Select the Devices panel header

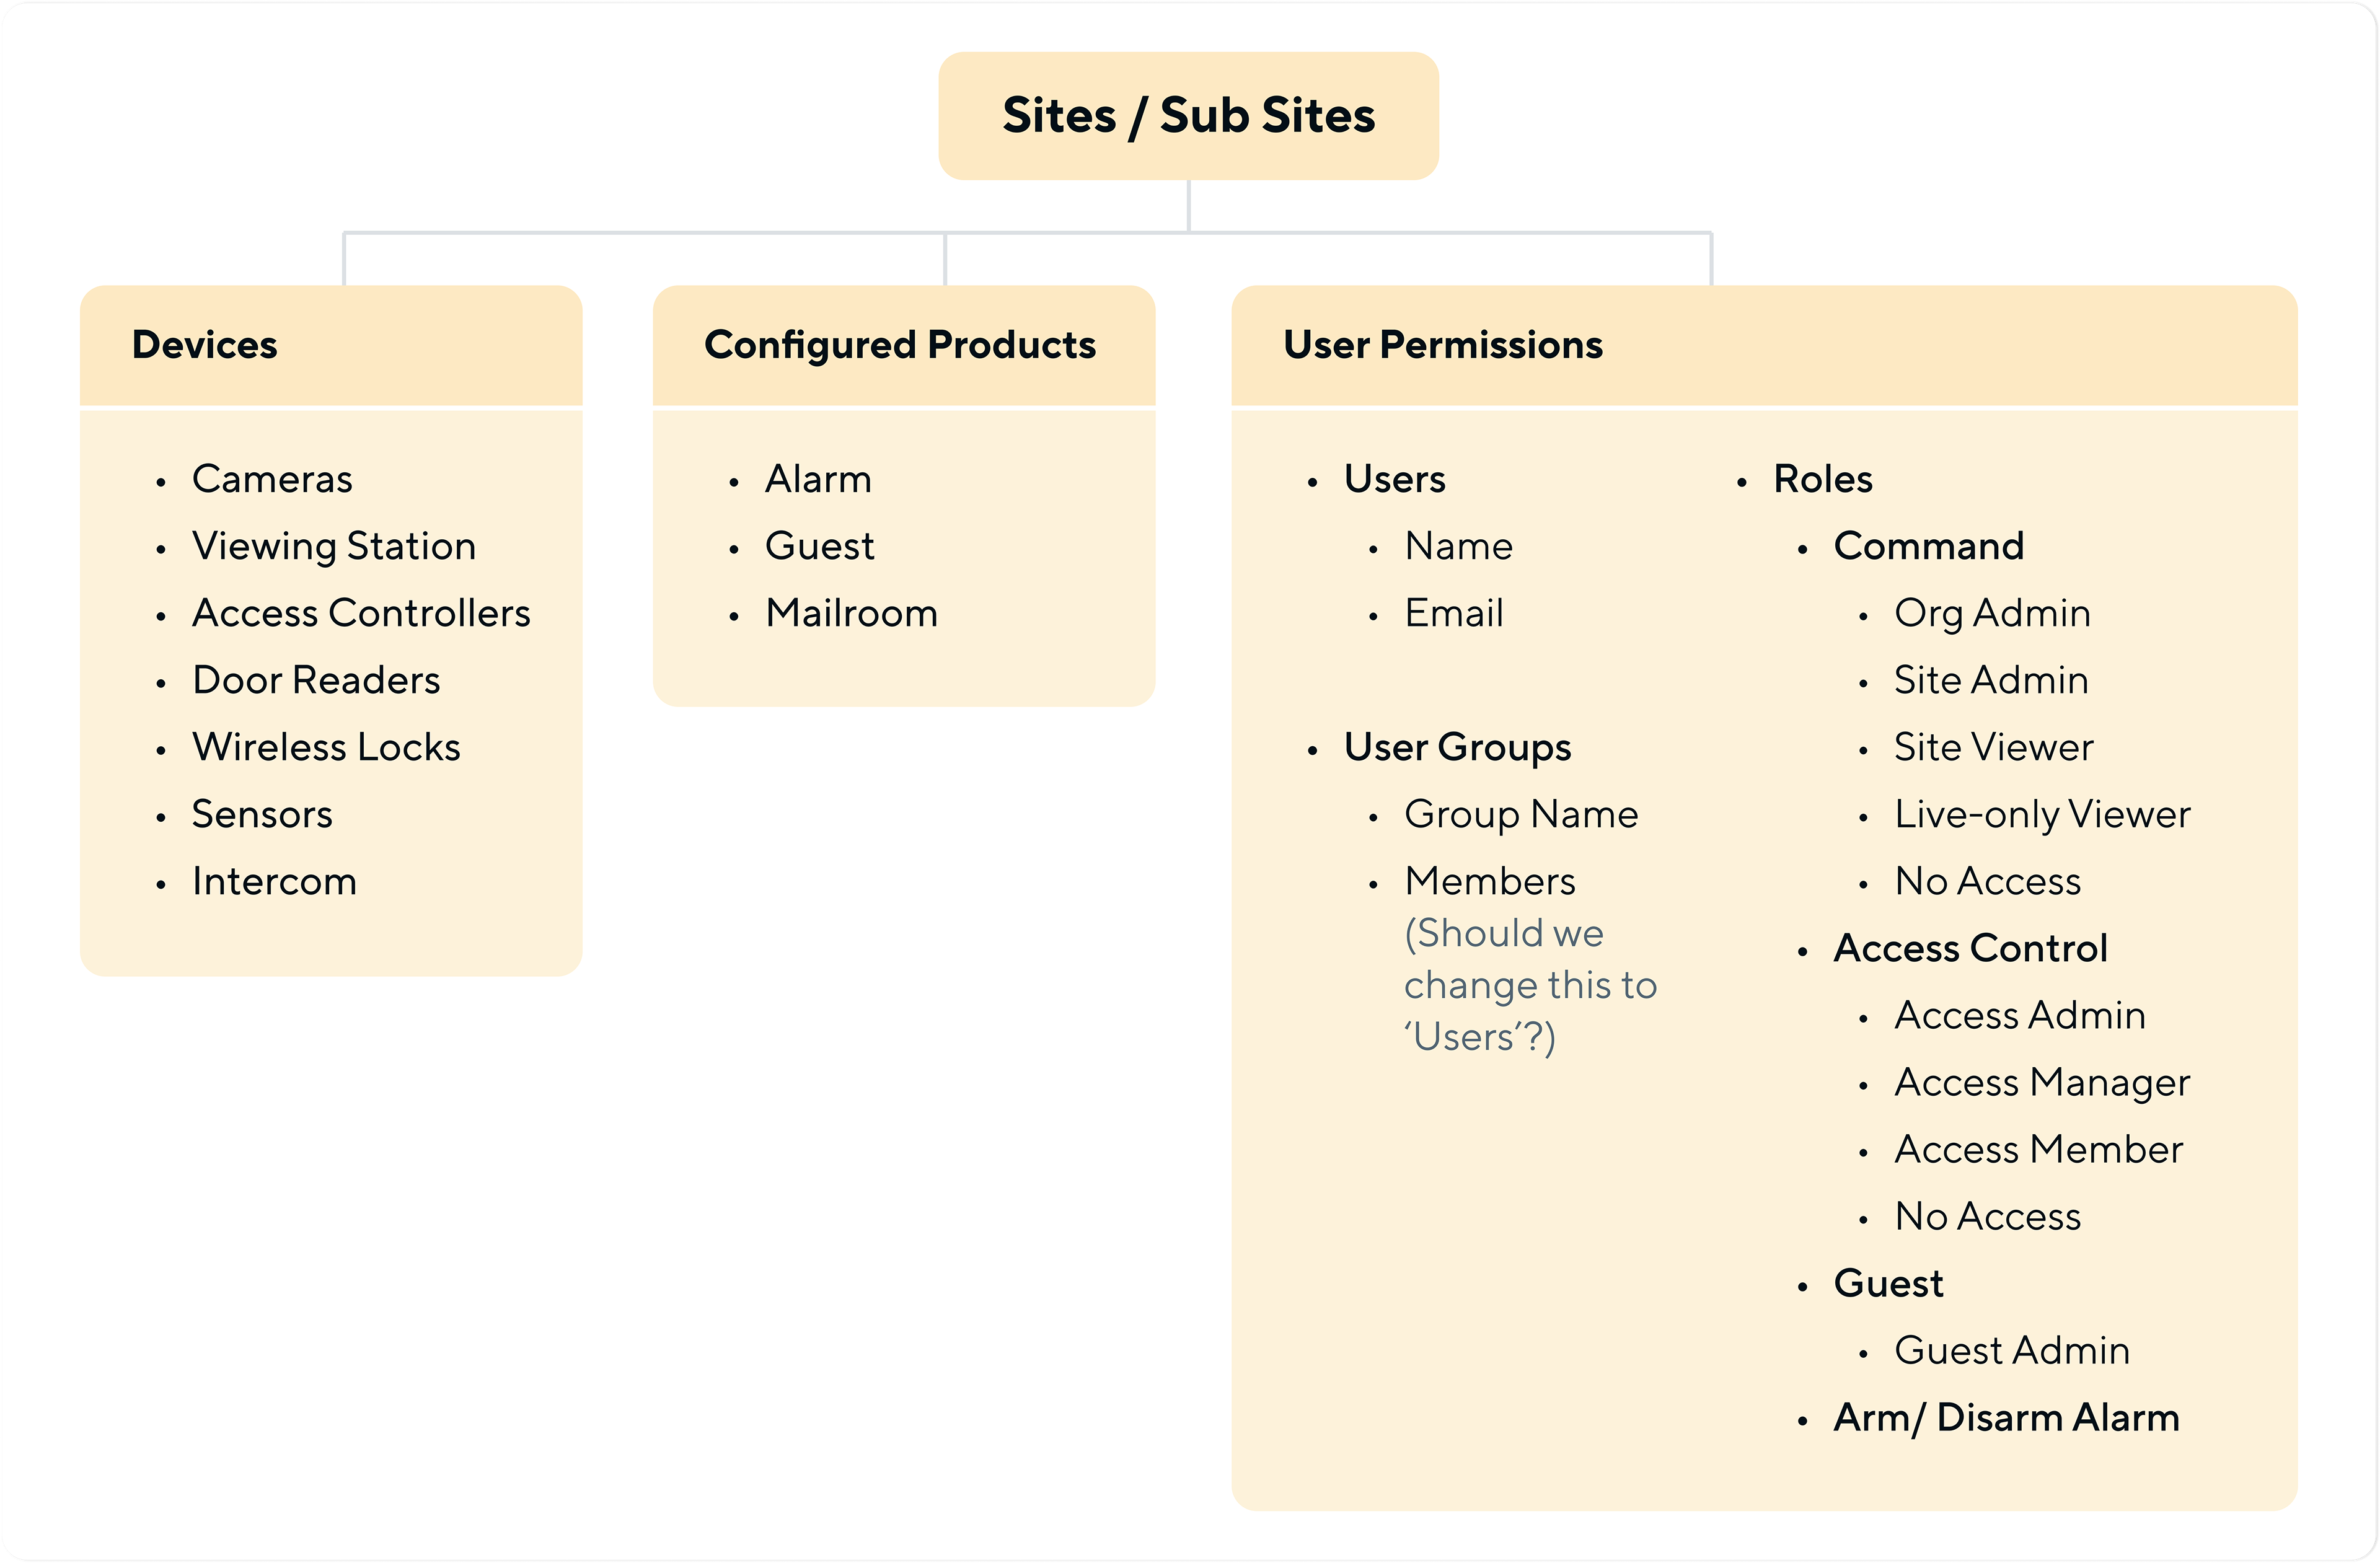click(205, 345)
